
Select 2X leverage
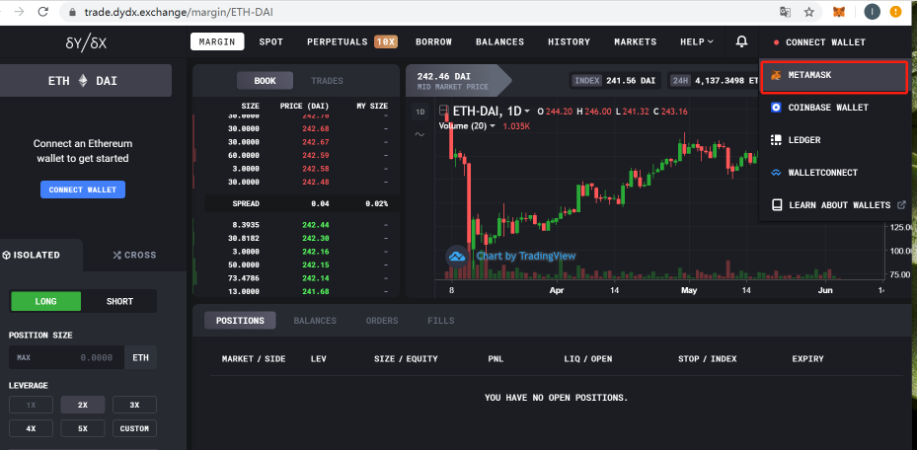click(x=82, y=405)
